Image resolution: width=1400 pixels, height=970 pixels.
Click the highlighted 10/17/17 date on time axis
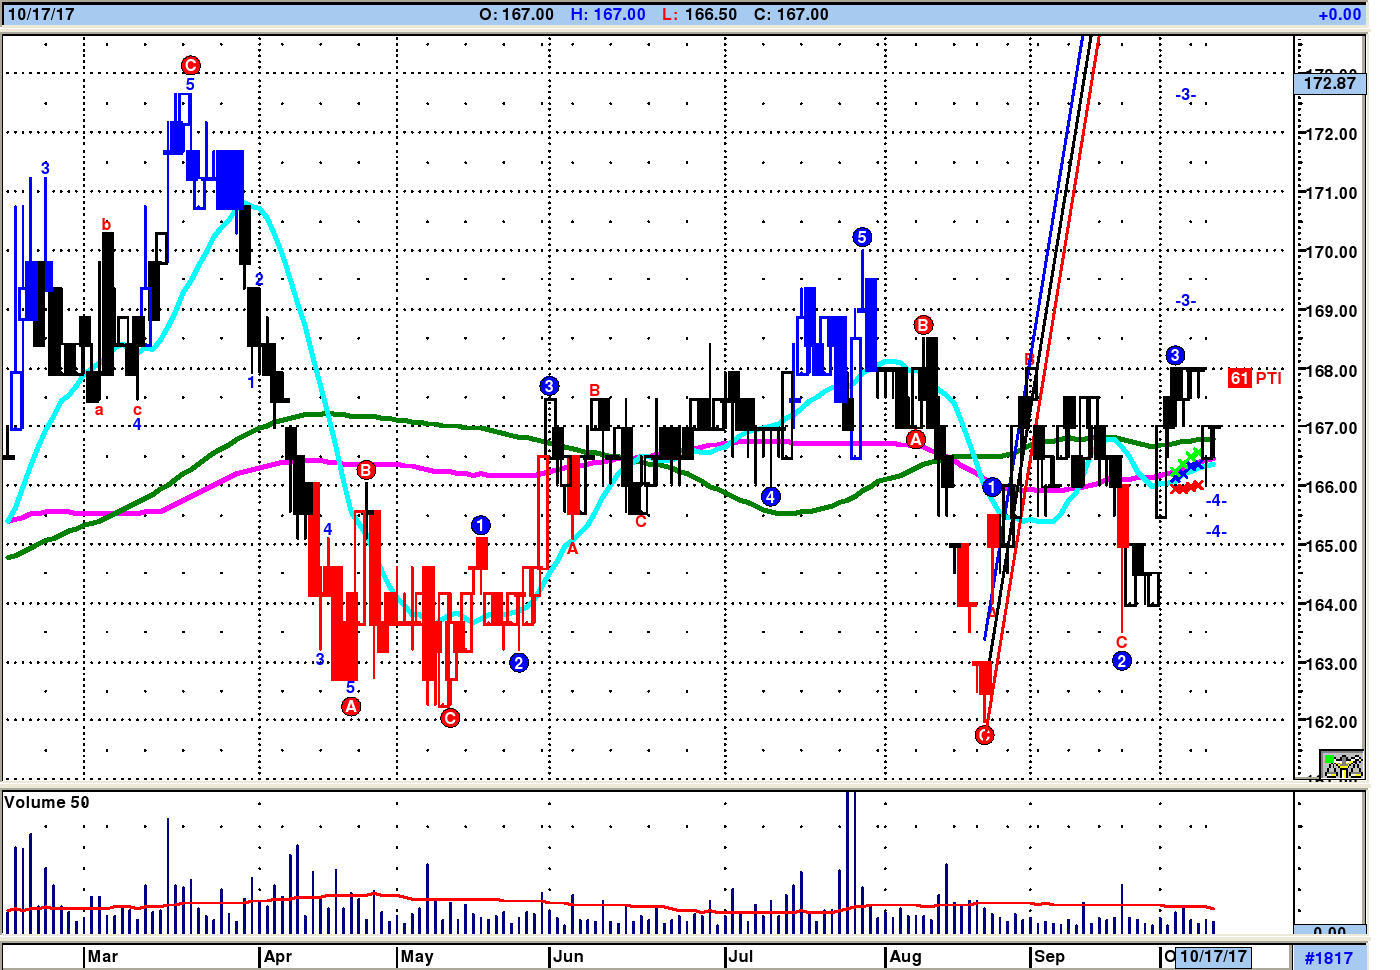1213,956
